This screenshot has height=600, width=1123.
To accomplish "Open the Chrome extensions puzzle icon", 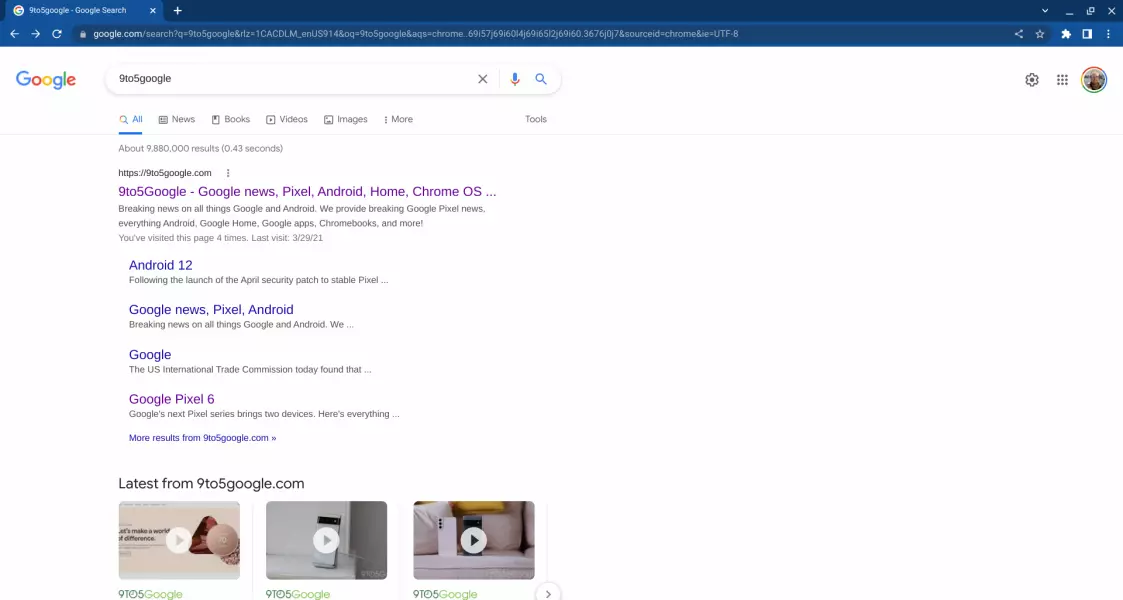I will (x=1066, y=33).
